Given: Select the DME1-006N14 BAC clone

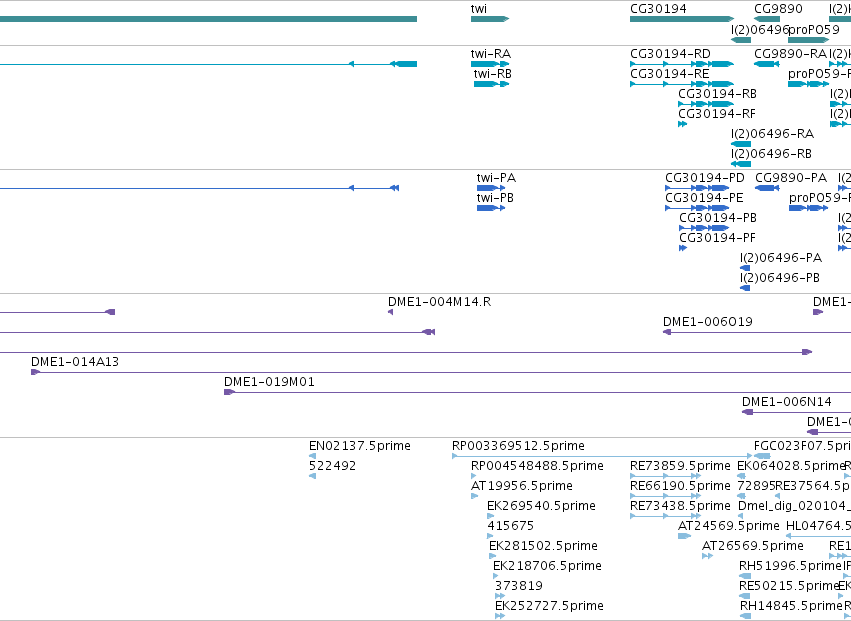Looking at the screenshot, I should (796, 413).
